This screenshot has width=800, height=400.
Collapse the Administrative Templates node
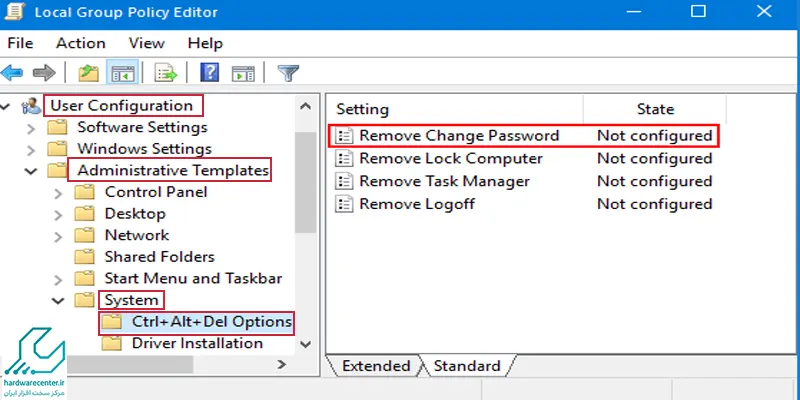(31, 171)
